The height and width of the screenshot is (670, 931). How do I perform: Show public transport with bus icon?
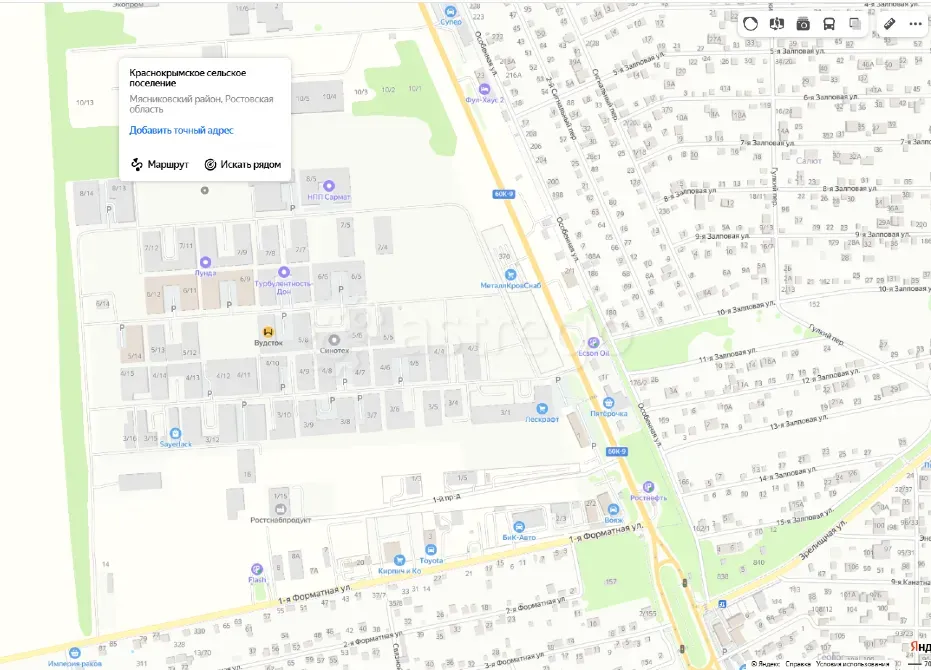click(x=829, y=23)
